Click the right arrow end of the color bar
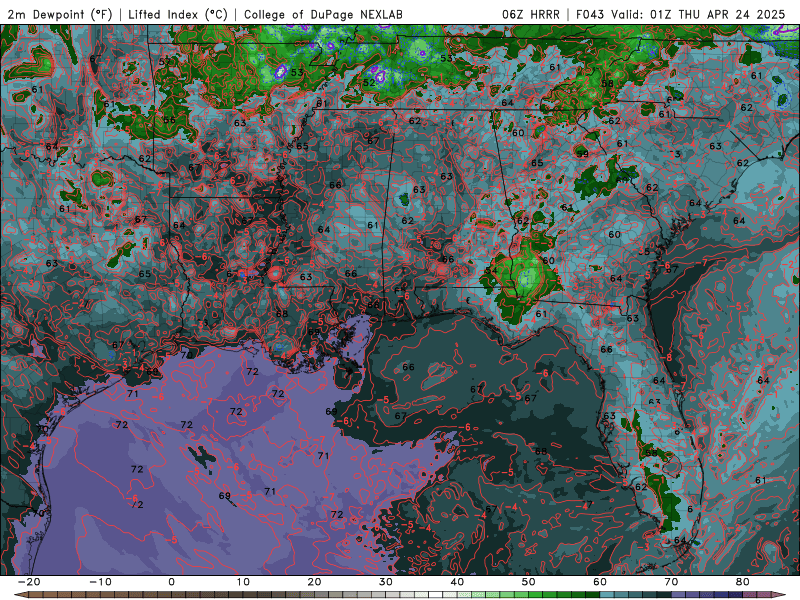The height and width of the screenshot is (600, 800). 779,595
